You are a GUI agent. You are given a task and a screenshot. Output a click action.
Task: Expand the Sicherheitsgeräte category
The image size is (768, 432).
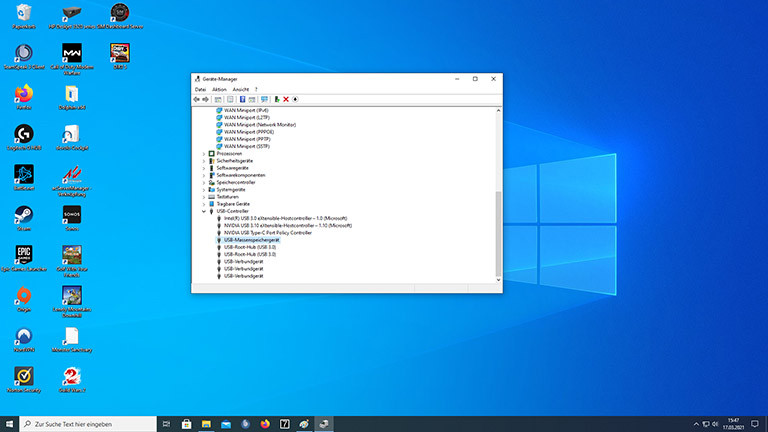click(x=204, y=160)
